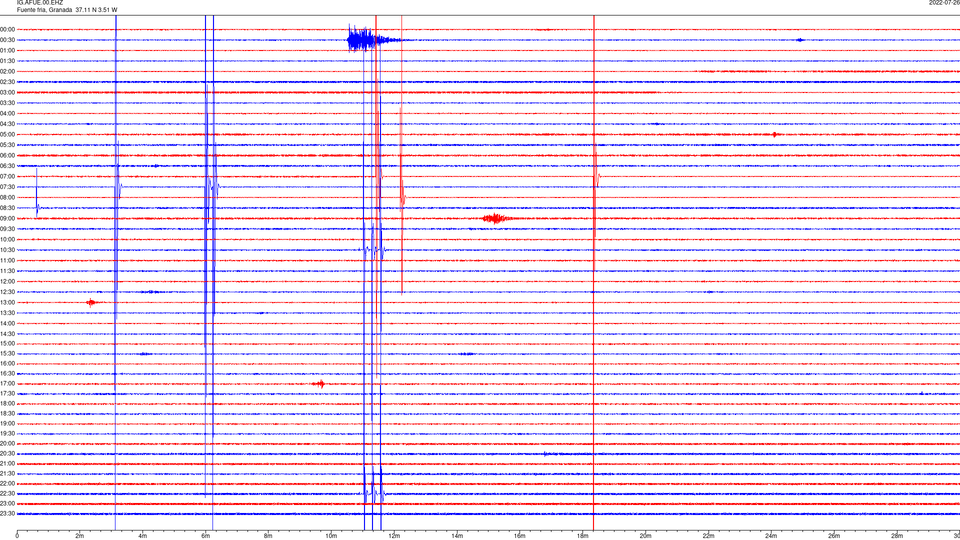Select the 05:00 trace time label
Screen dimensions: 960x540
pos(7,134)
